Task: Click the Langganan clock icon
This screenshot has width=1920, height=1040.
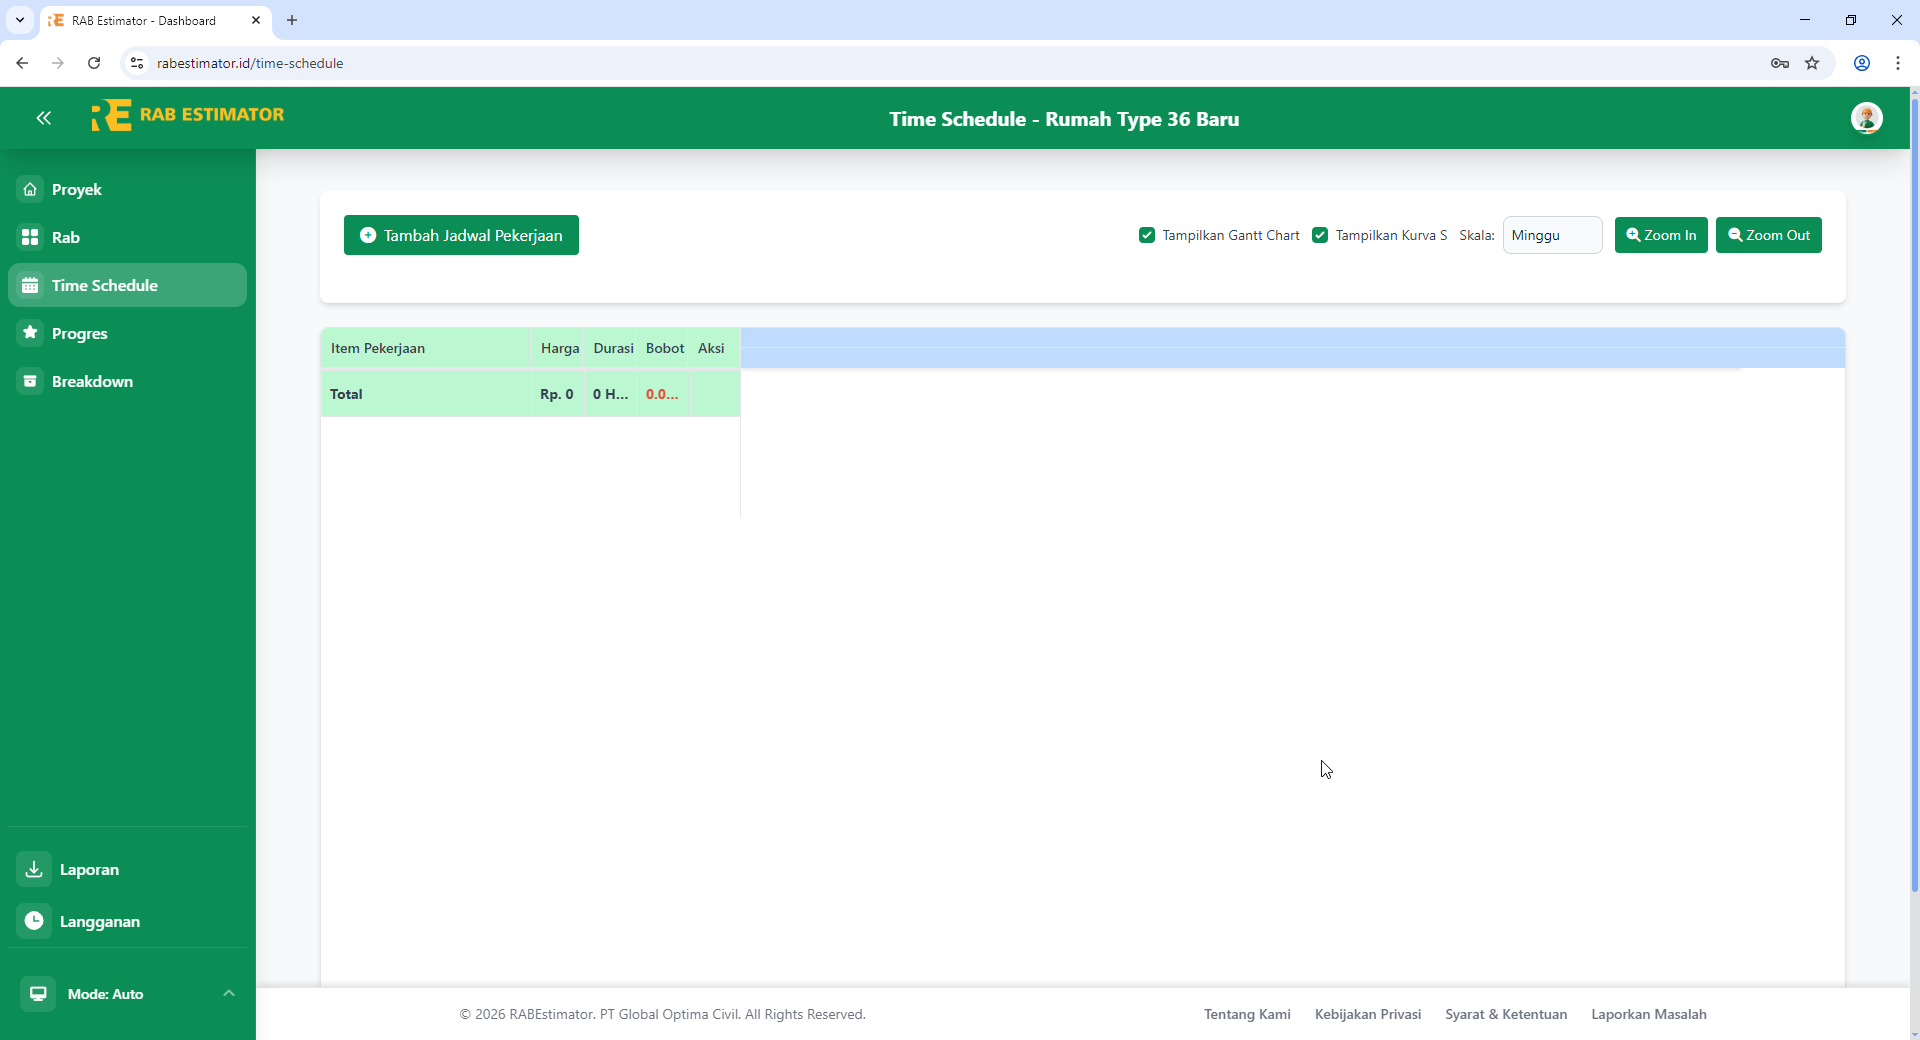Action: pos(34,921)
